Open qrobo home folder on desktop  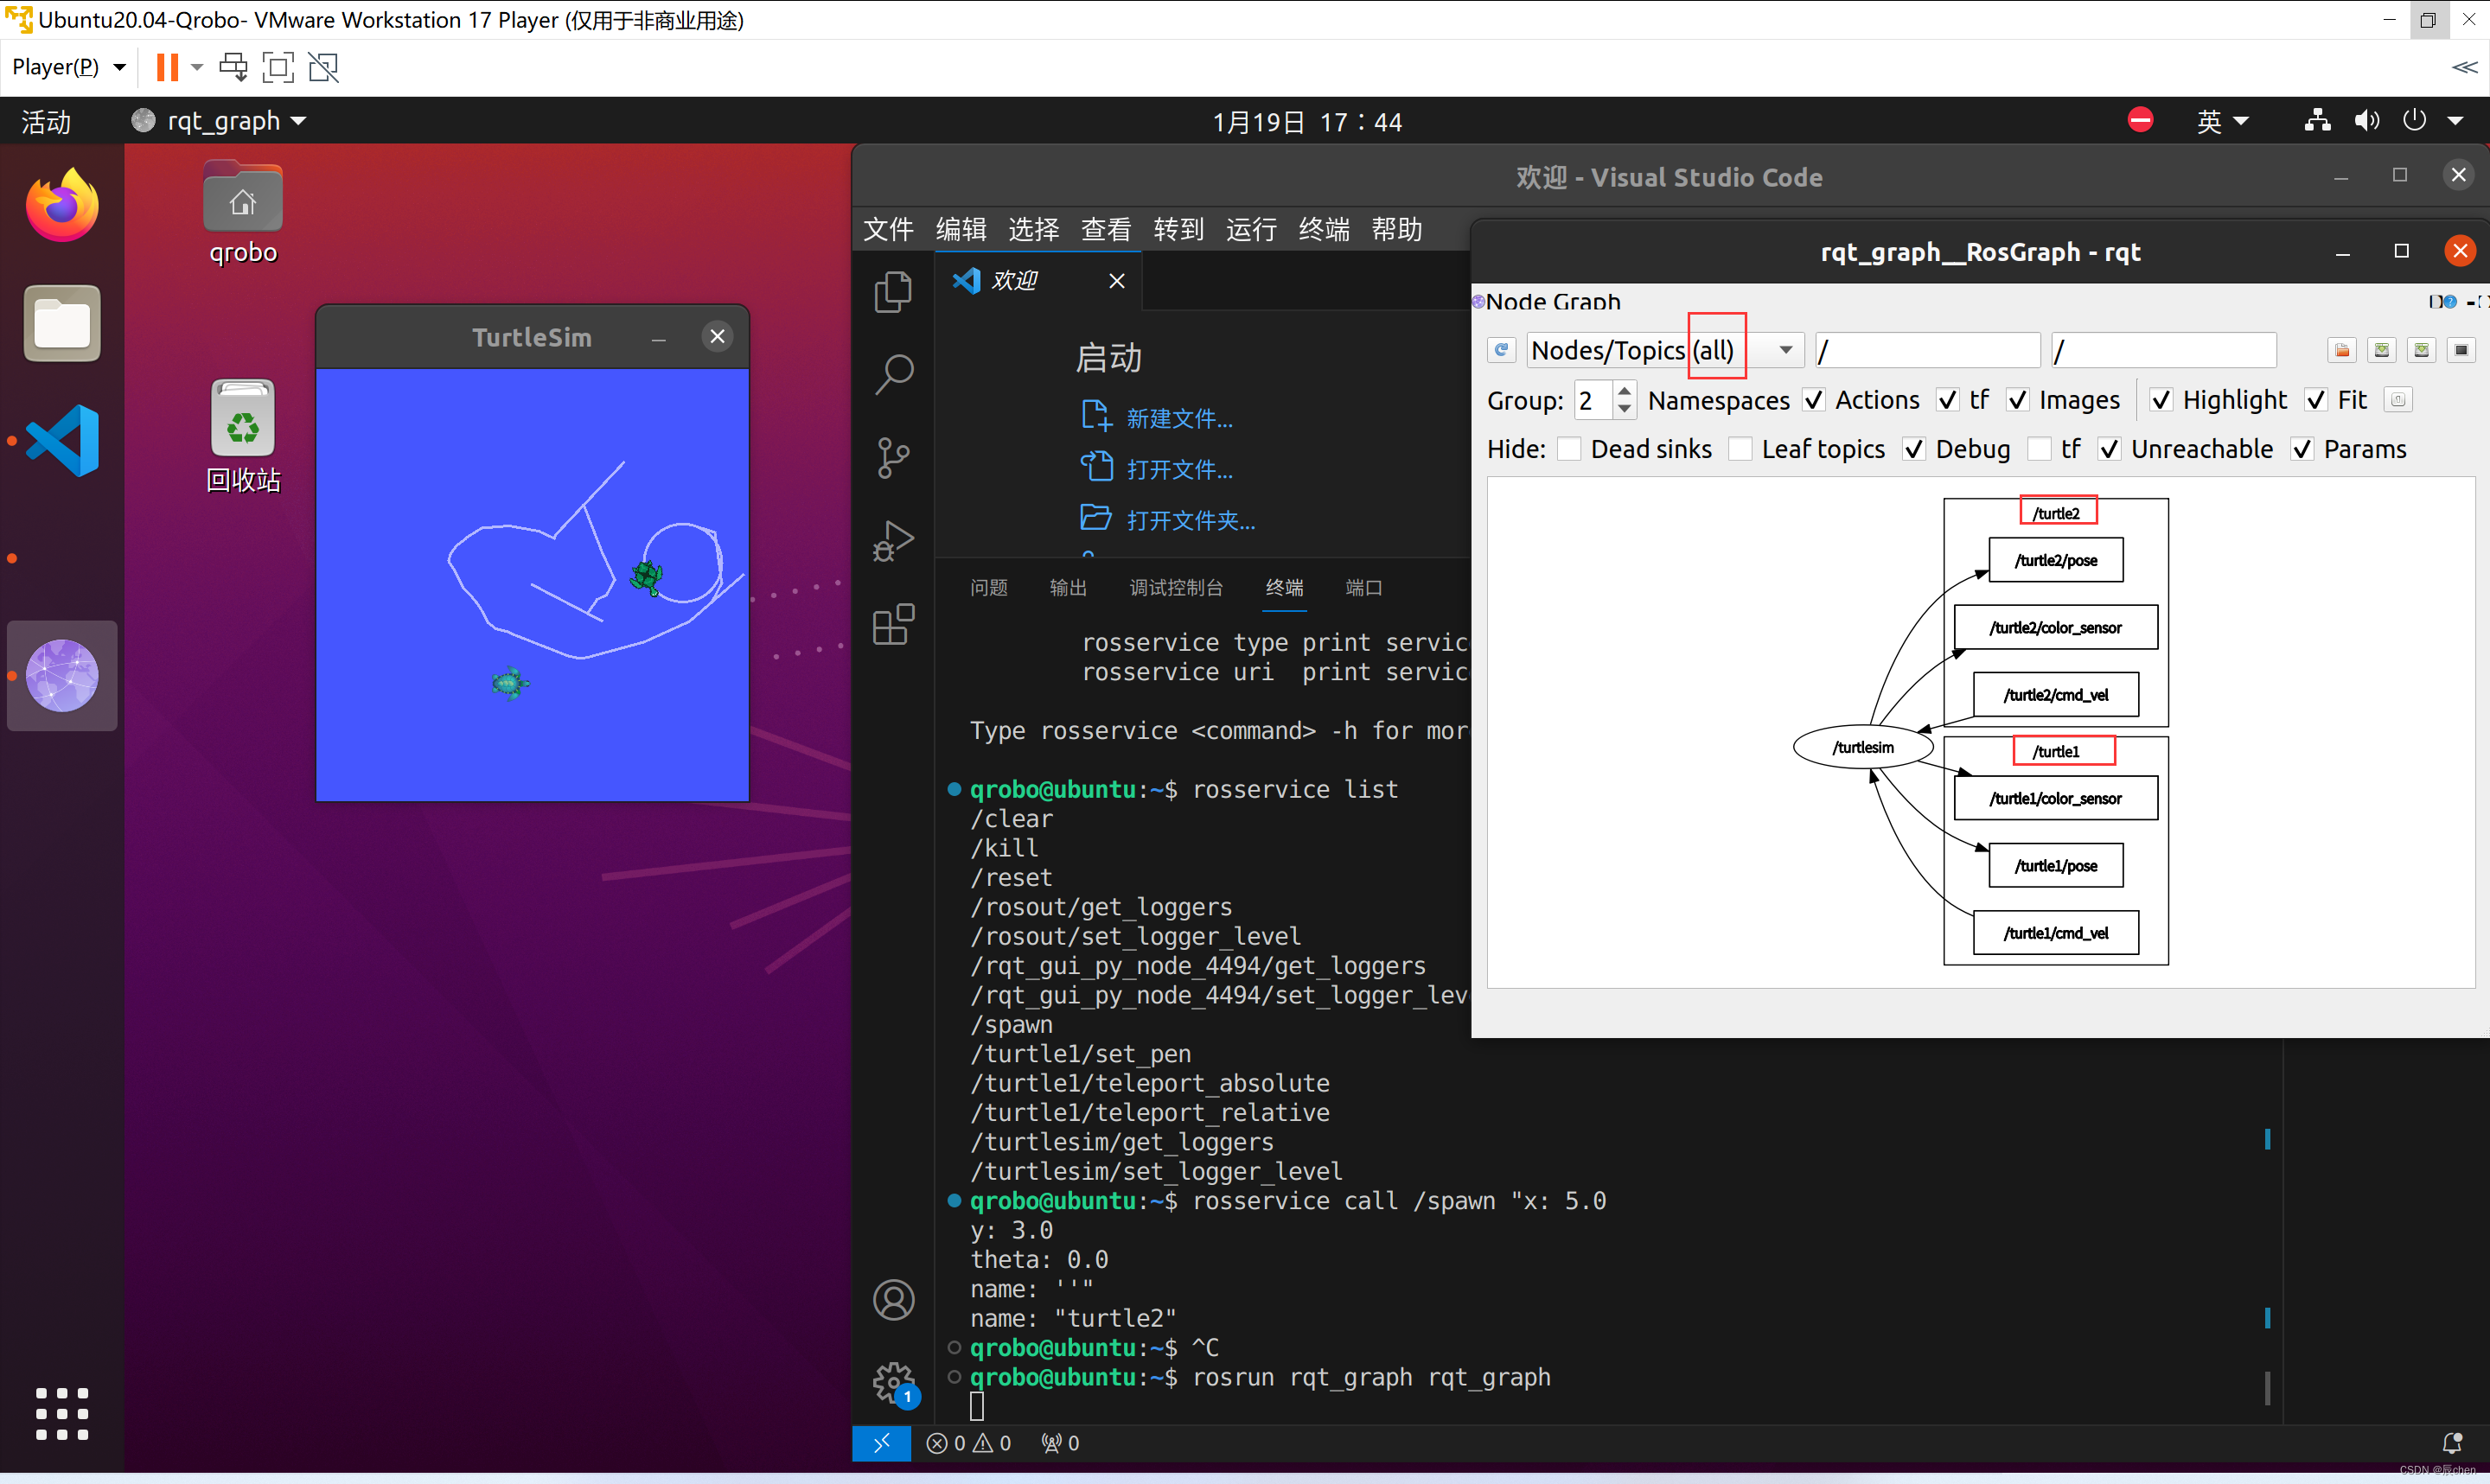(242, 213)
